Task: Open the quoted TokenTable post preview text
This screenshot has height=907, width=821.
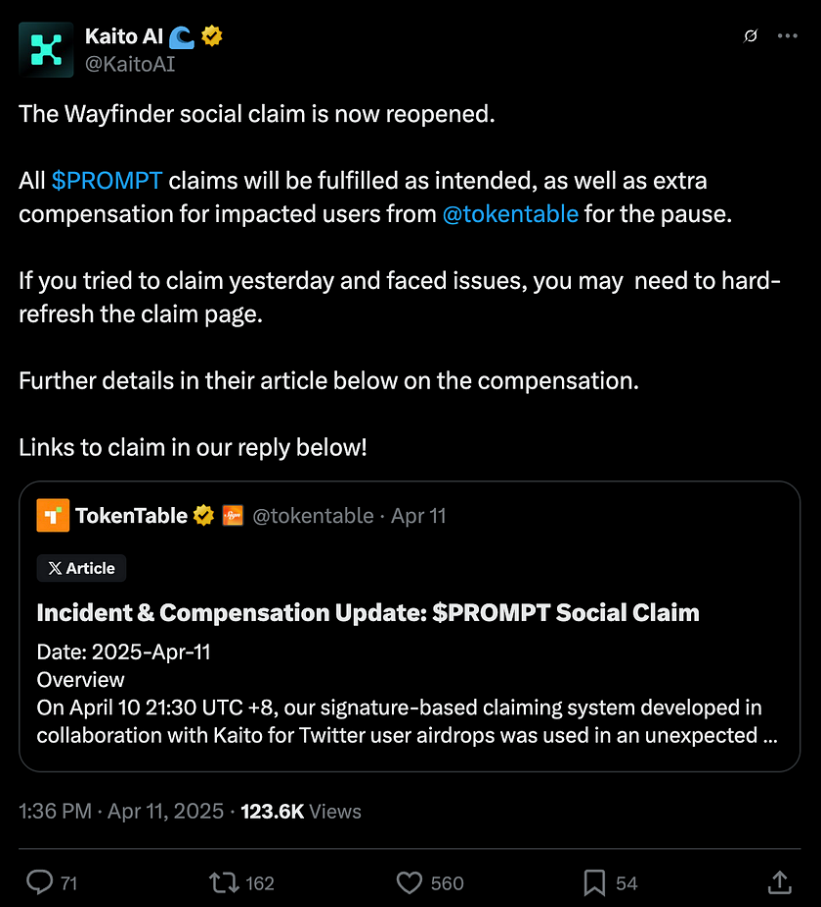Action: coord(407,694)
